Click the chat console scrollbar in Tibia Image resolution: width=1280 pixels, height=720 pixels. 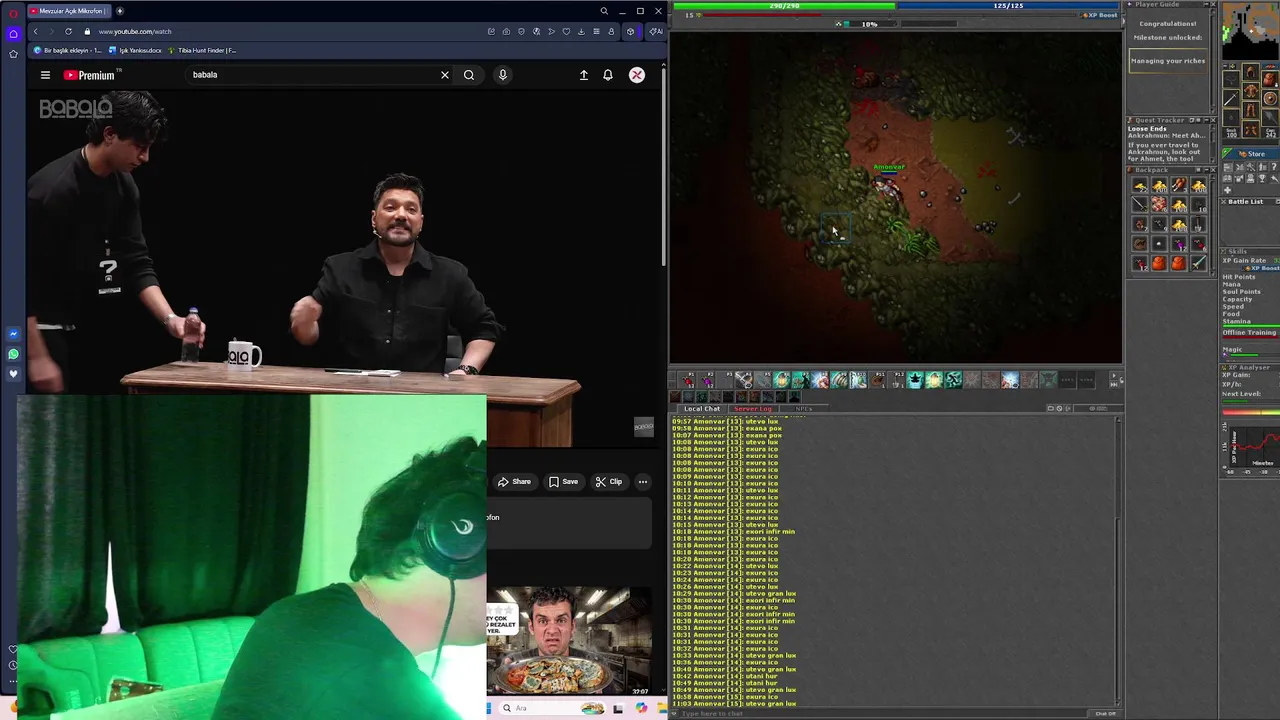(1118, 560)
